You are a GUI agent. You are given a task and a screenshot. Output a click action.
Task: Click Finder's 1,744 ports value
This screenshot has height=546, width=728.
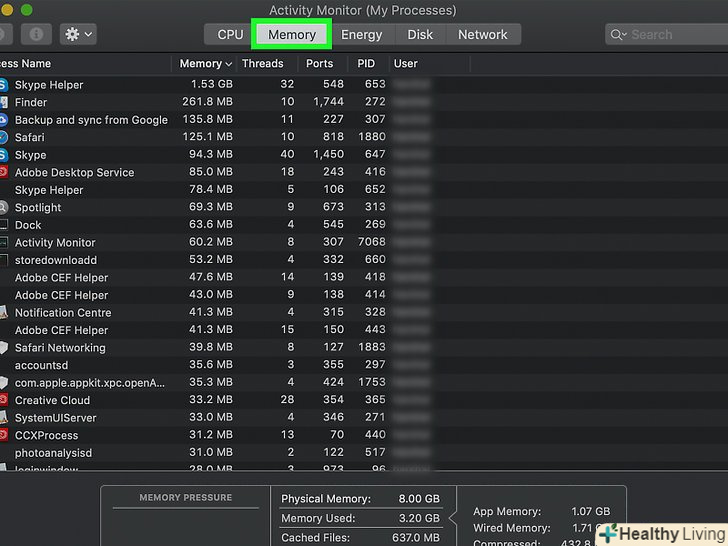coord(328,102)
